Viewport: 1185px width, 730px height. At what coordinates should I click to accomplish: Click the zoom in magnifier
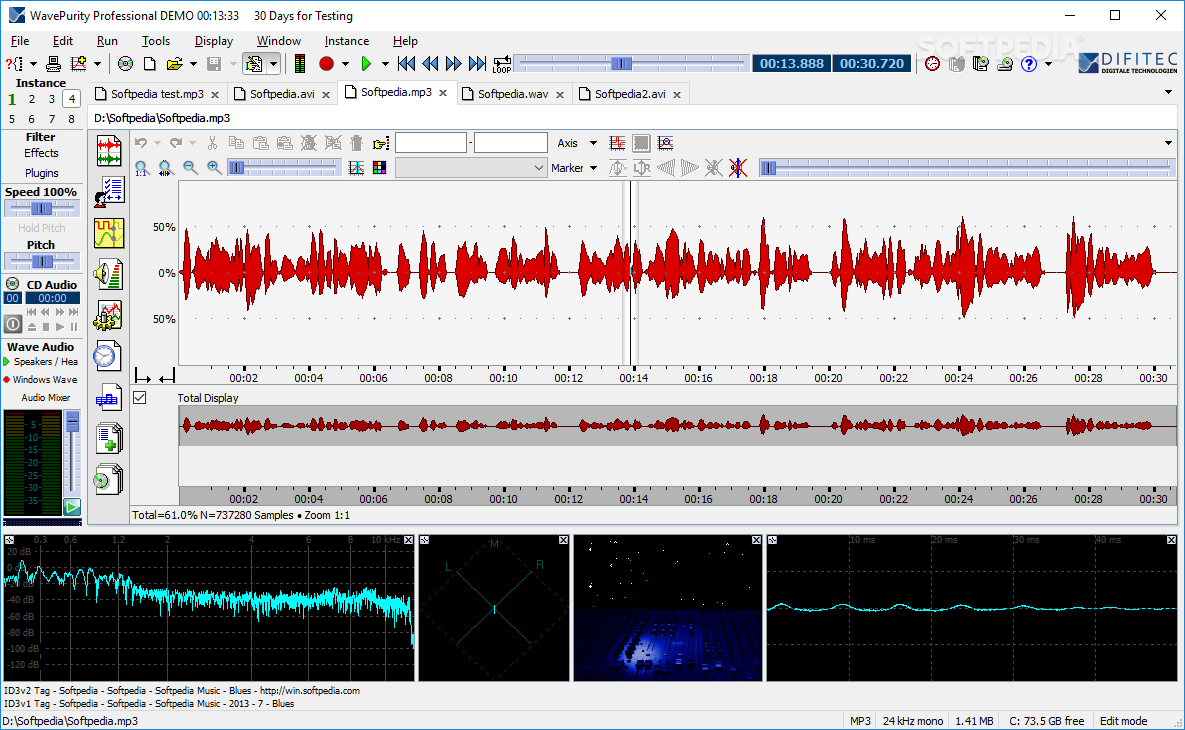click(215, 168)
